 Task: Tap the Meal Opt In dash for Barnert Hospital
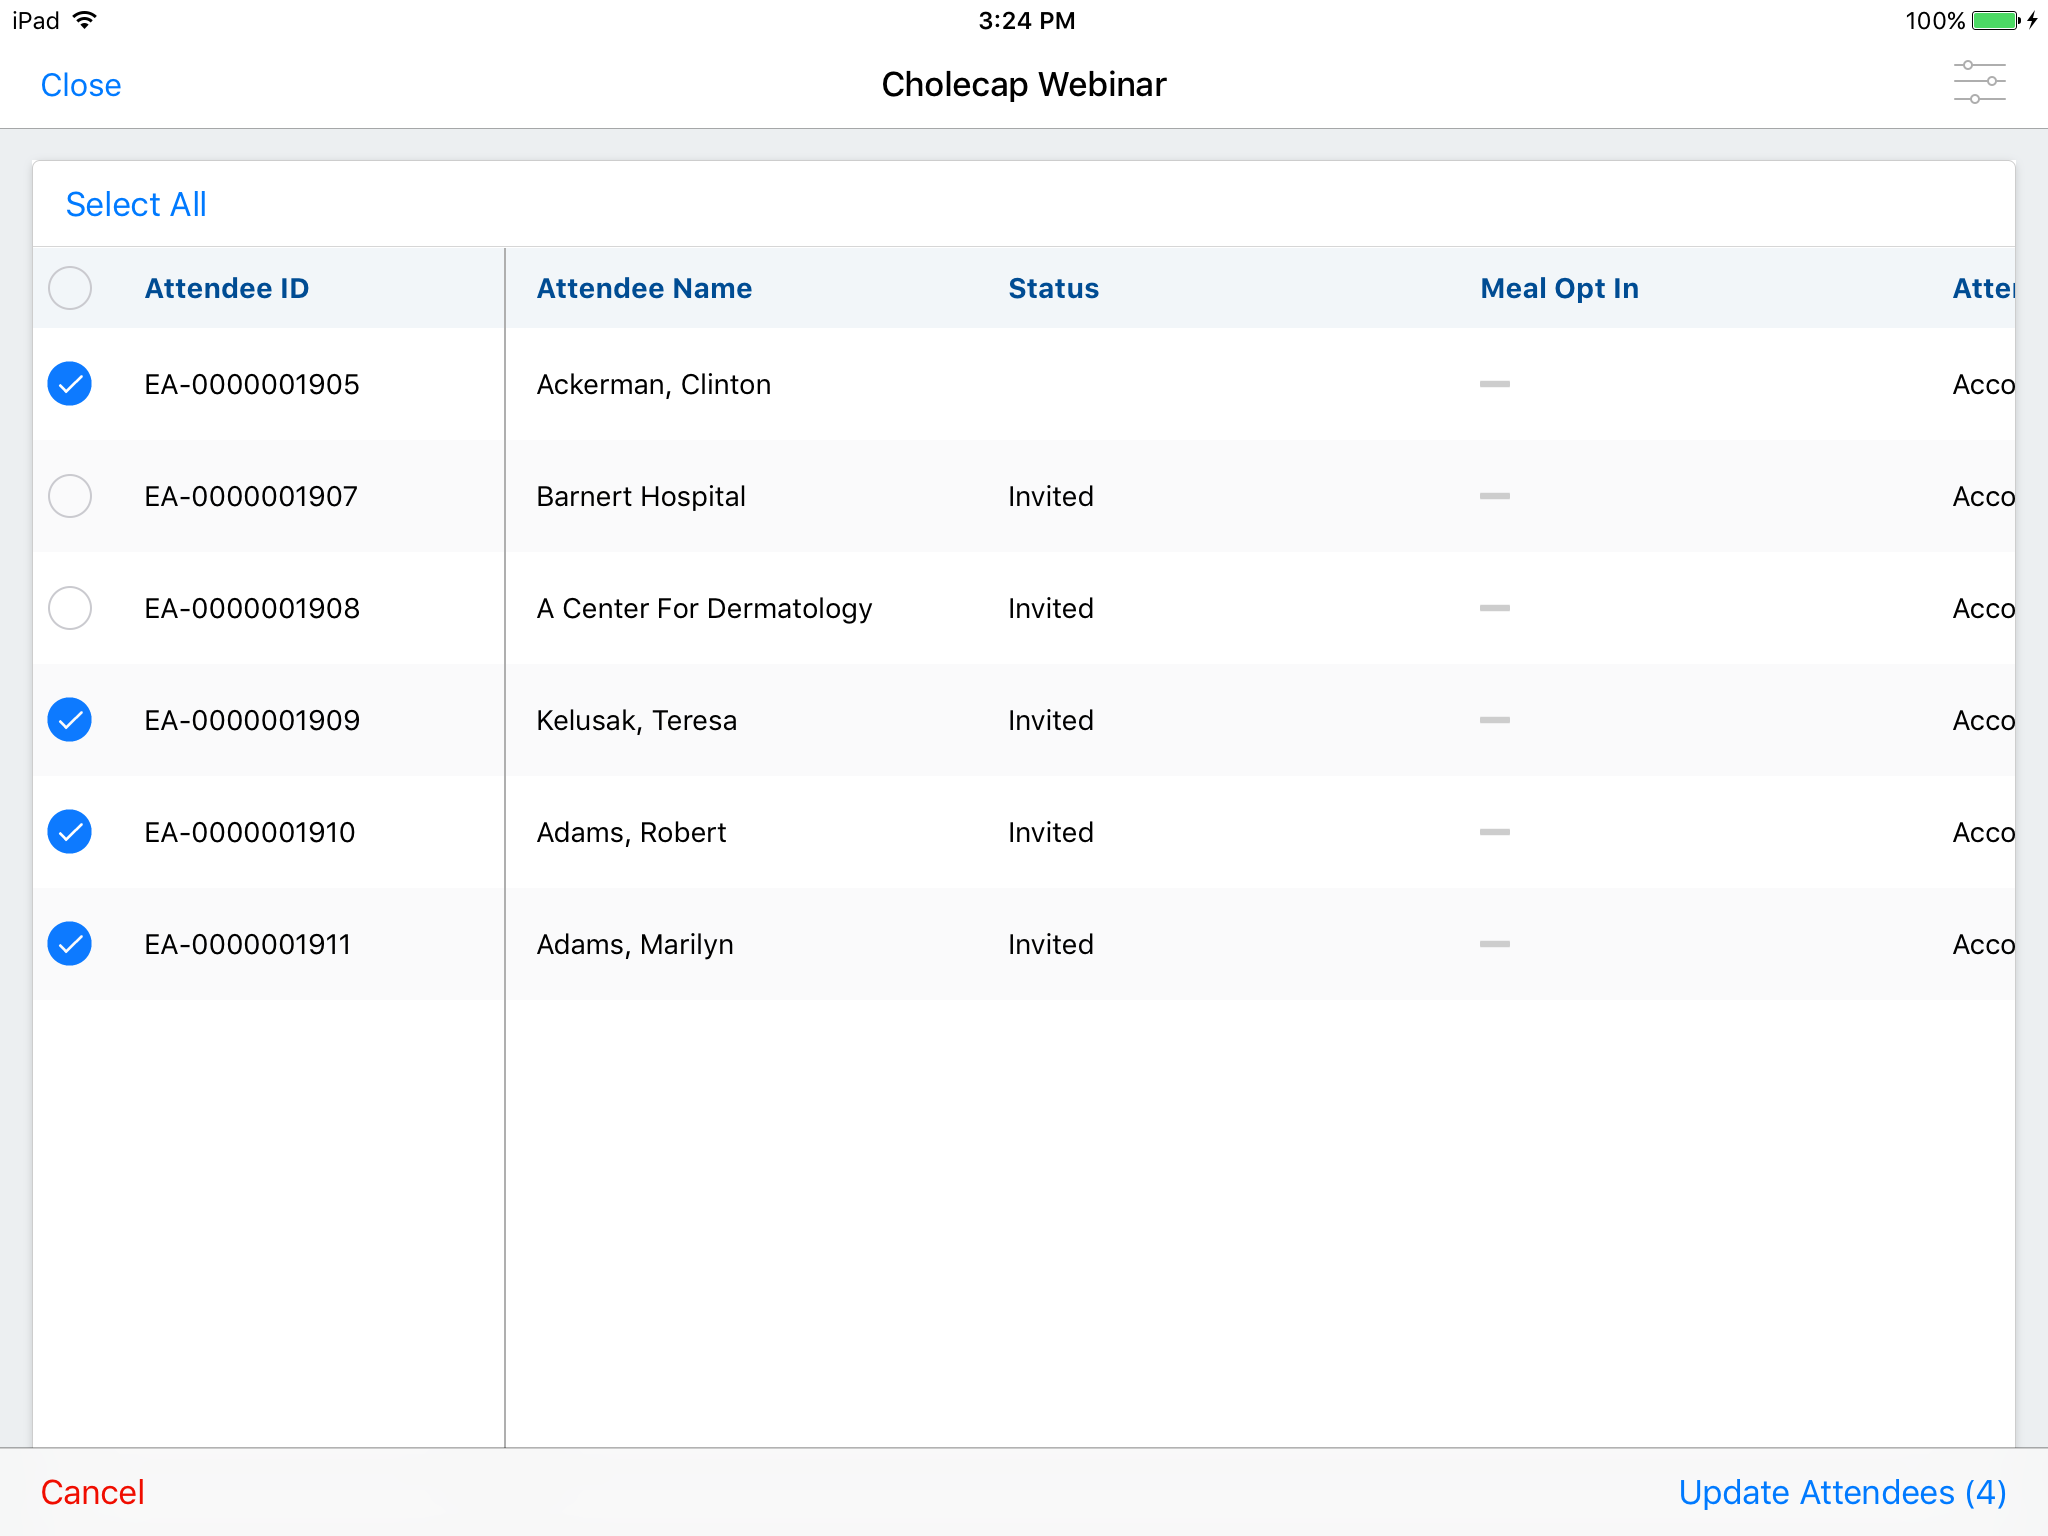1494,496
